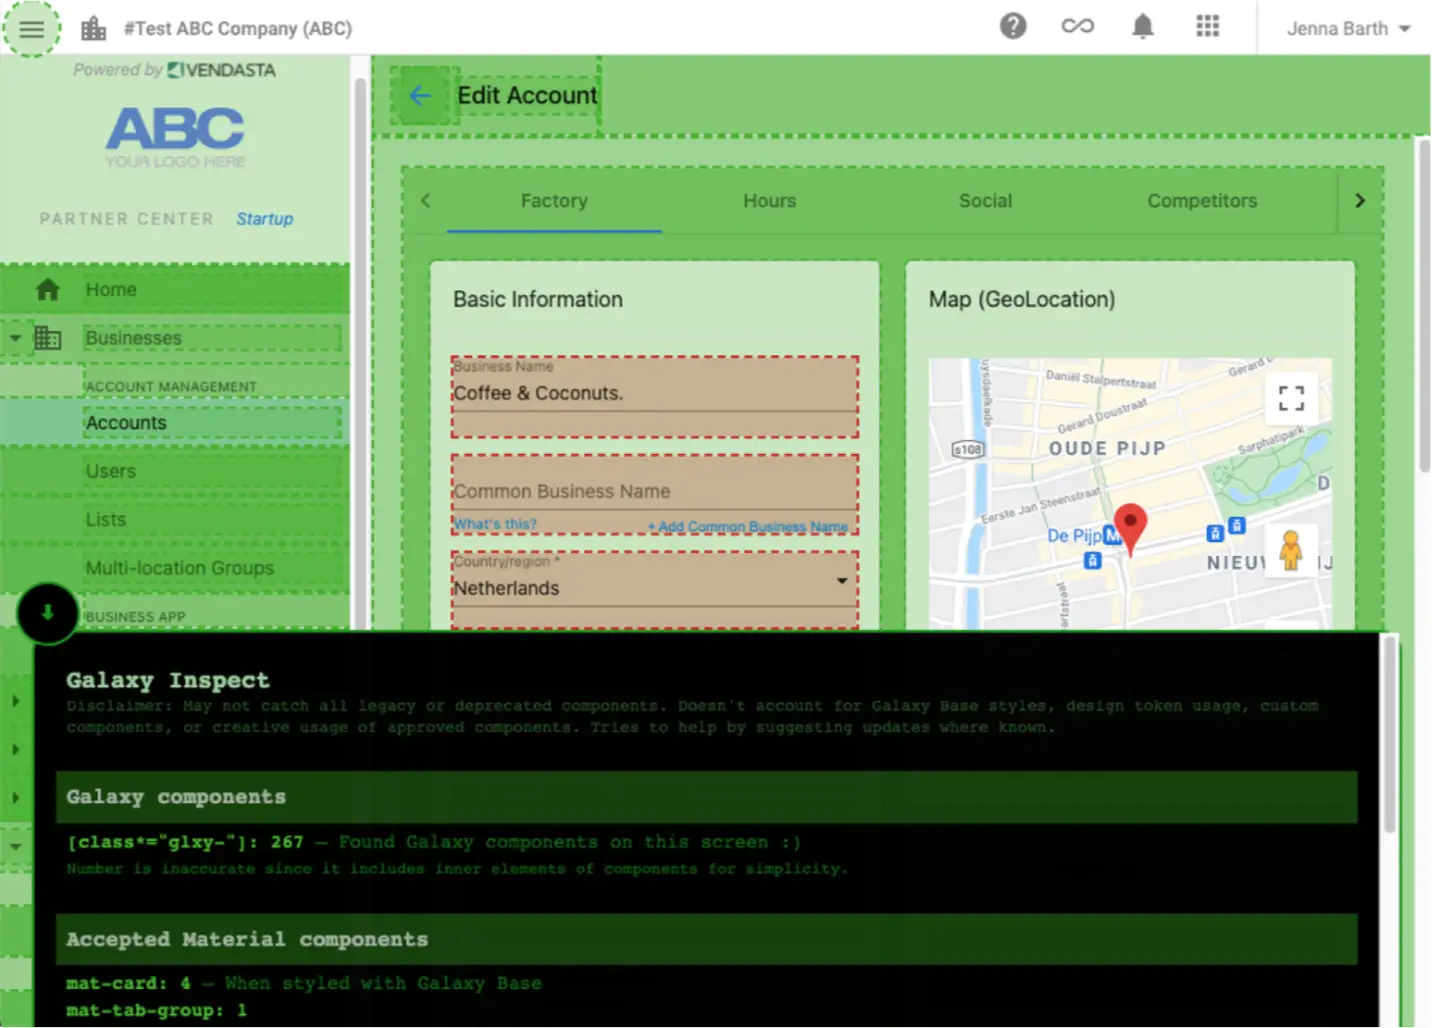Switch to the Social tab

pos(985,200)
